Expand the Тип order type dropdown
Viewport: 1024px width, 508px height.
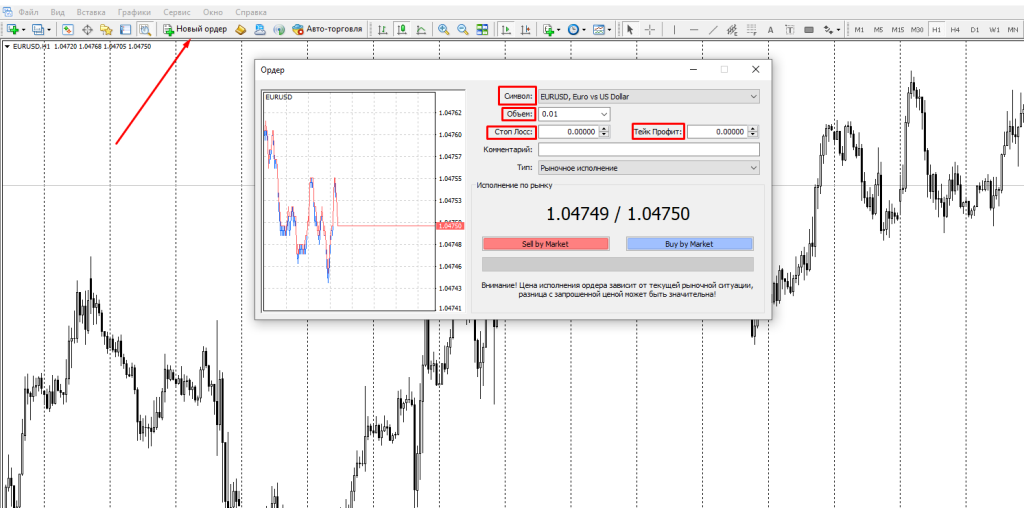click(x=752, y=168)
